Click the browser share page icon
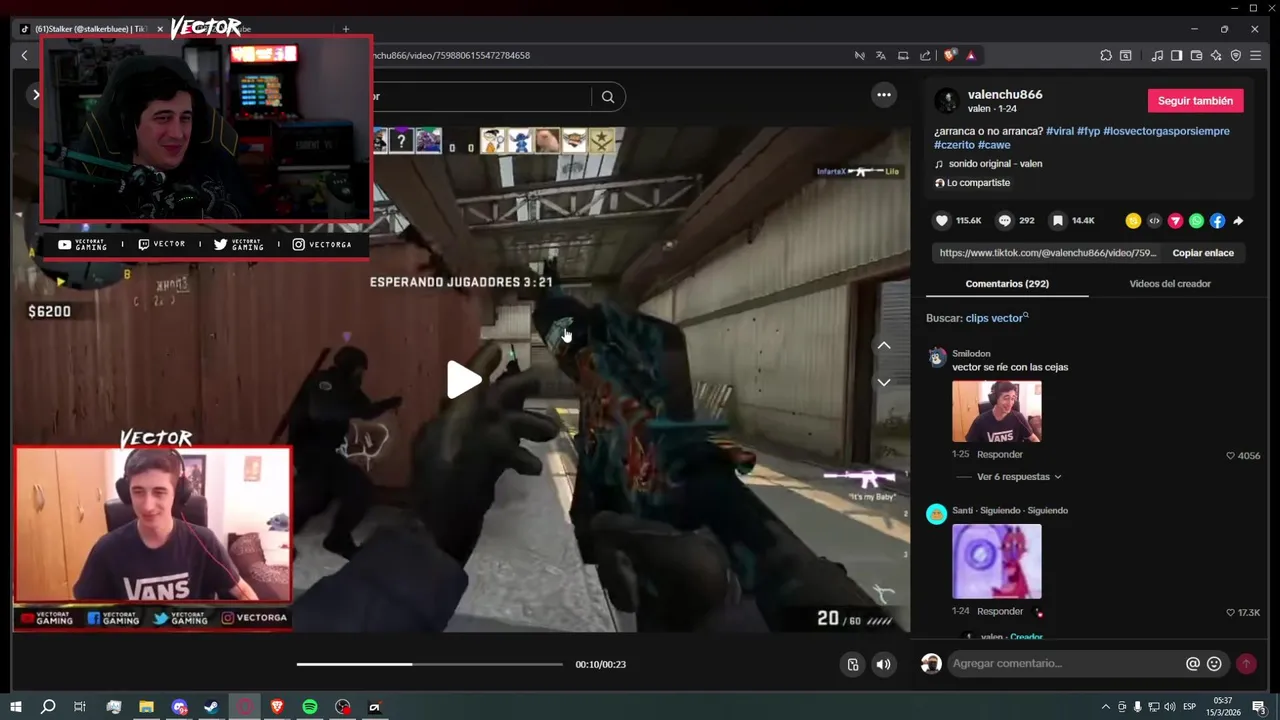The width and height of the screenshot is (1280, 720). (x=925, y=56)
